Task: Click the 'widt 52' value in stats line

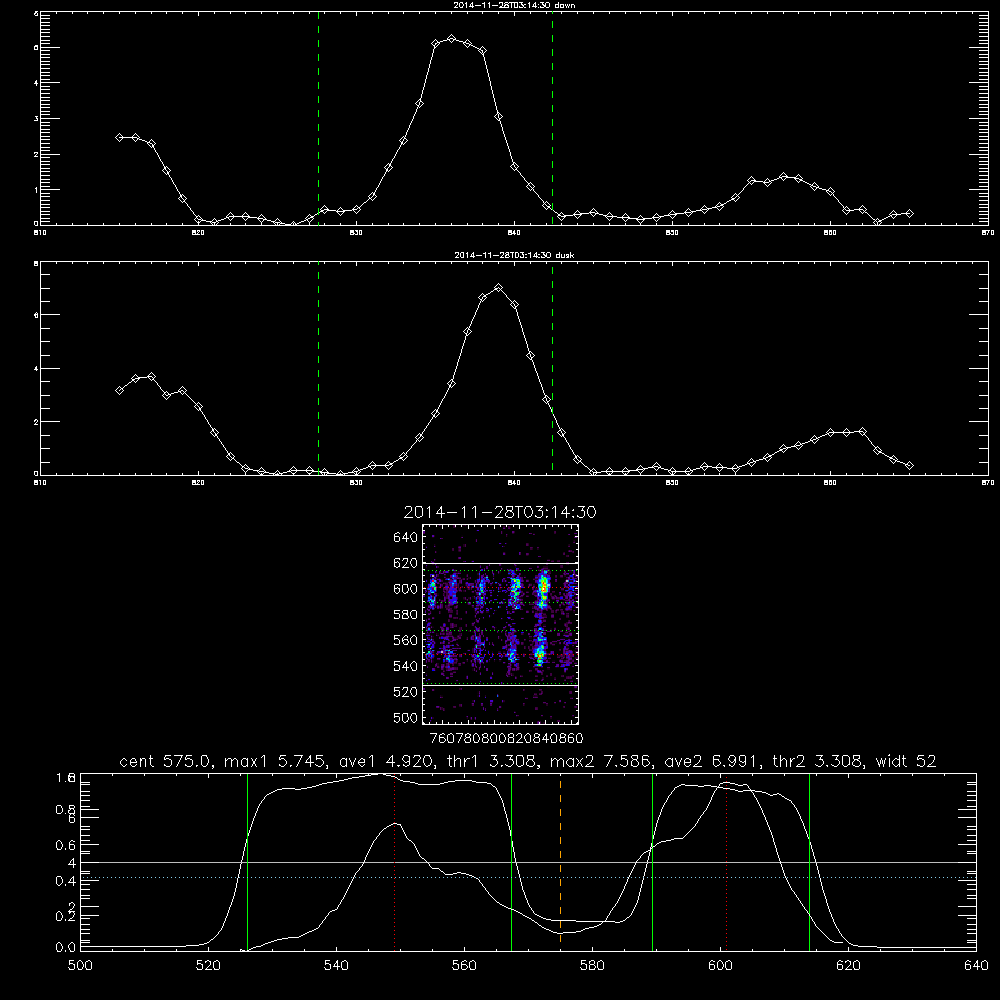Action: (906, 761)
